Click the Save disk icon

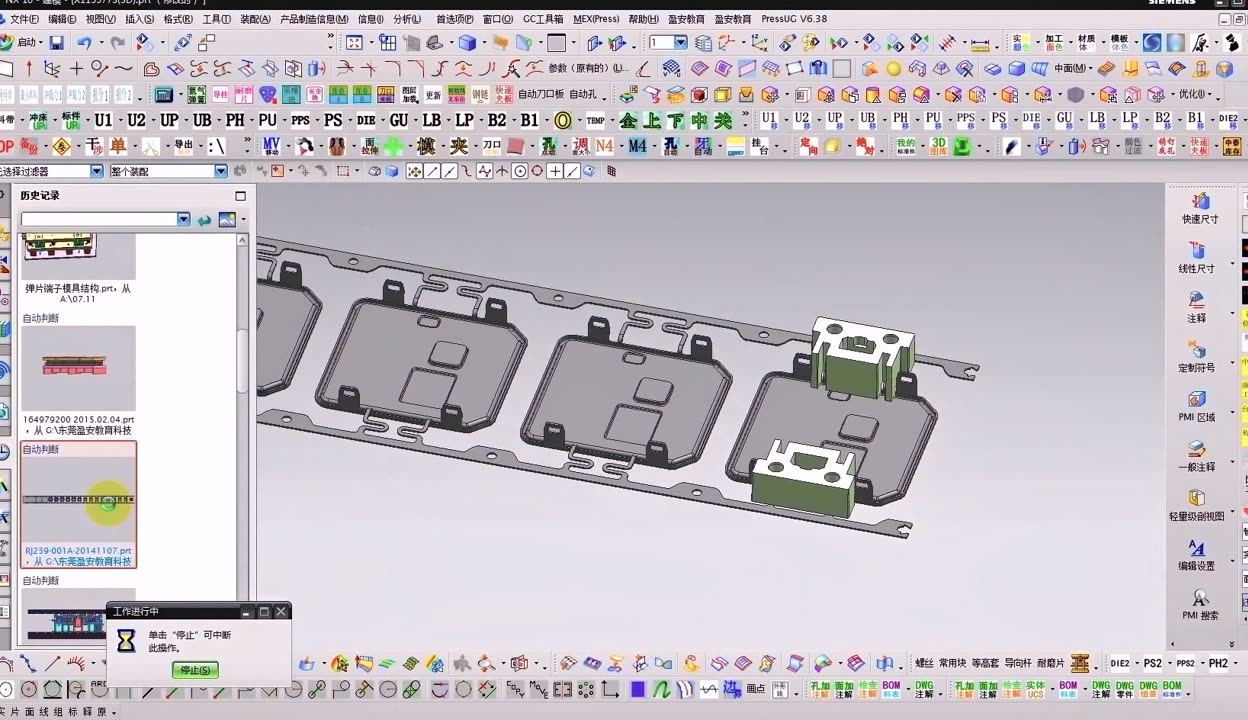click(57, 43)
